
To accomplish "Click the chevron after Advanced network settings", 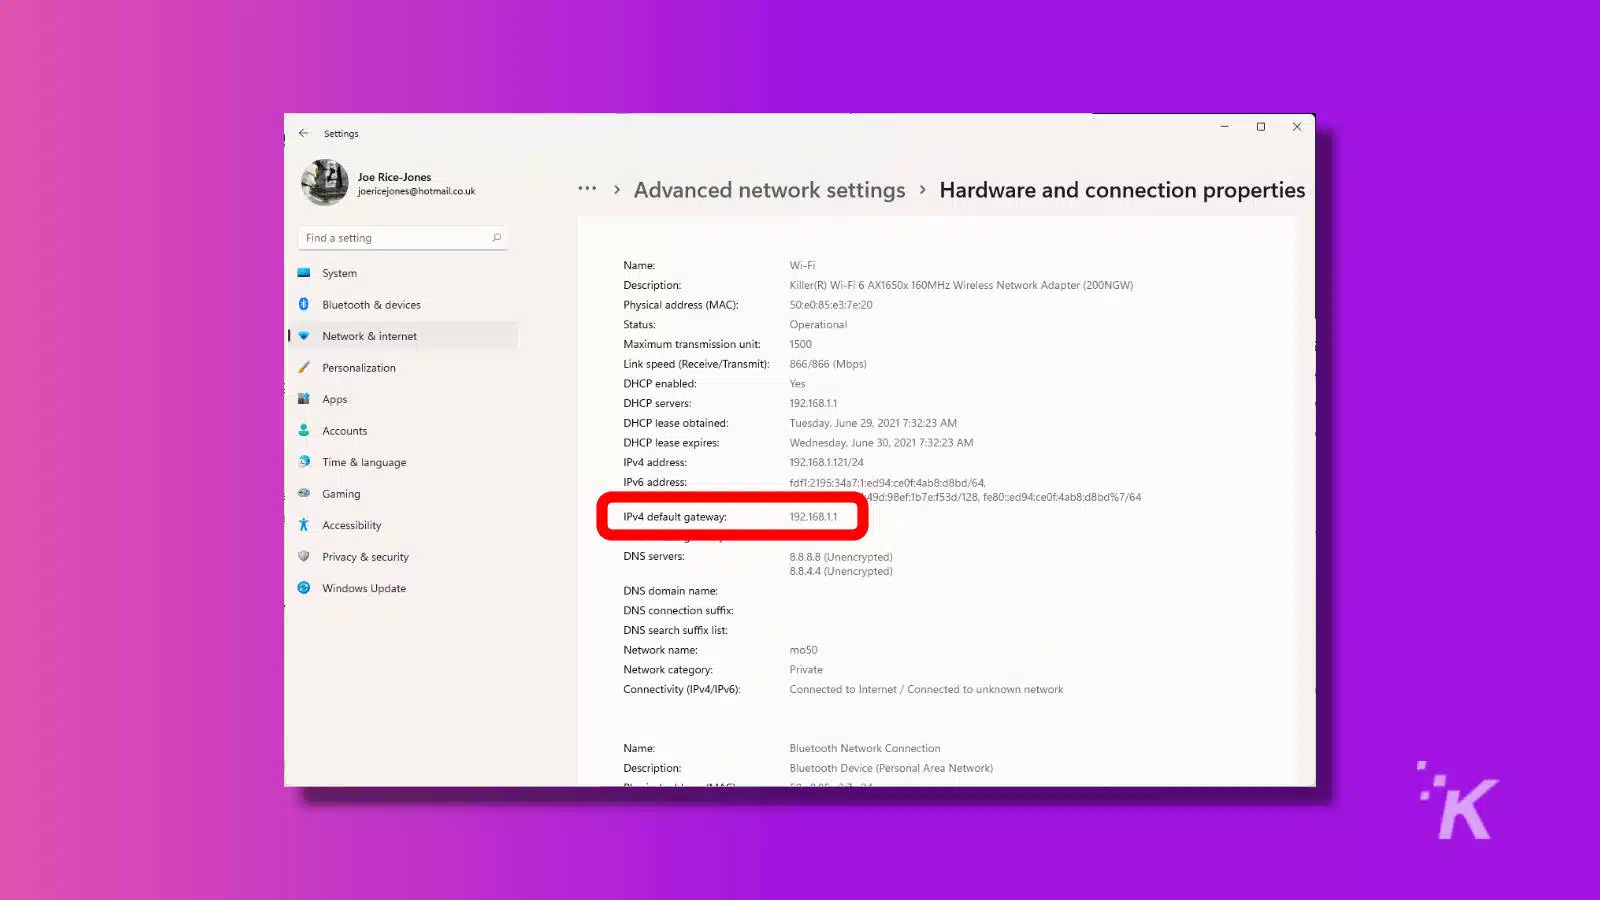I will point(922,190).
